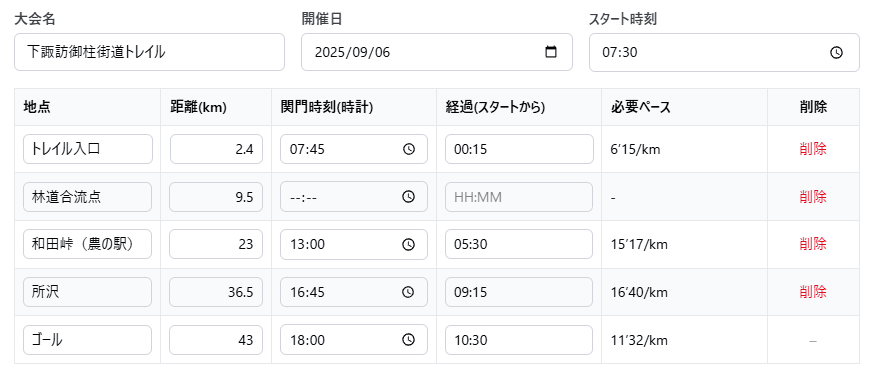Click clock icon in 林道合流点 cutoff time
Viewport: 876px width, 372px height.
(x=409, y=197)
